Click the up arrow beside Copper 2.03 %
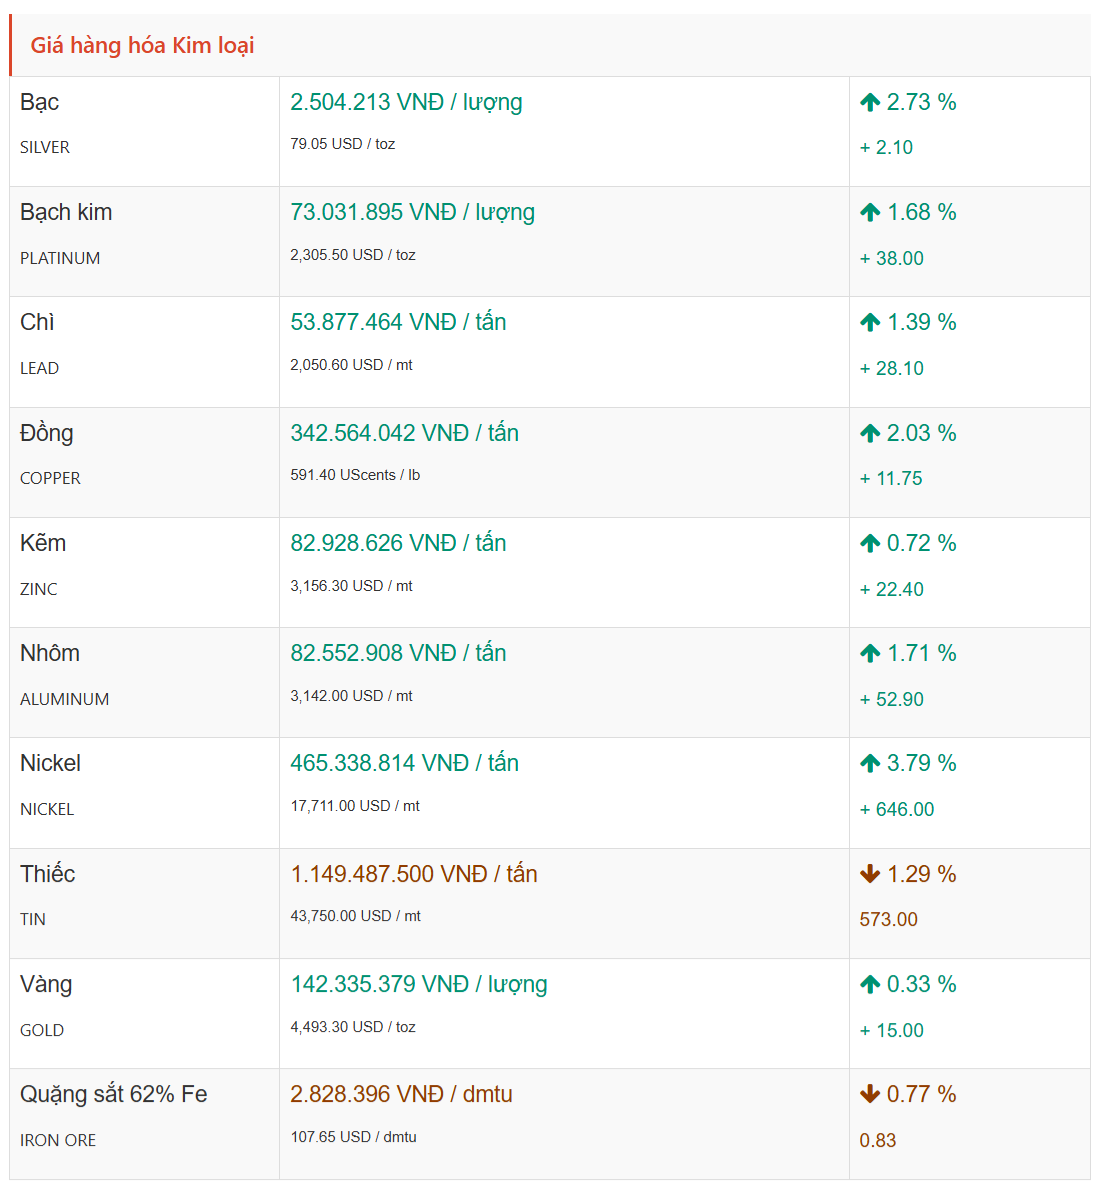The image size is (1095, 1194). (870, 433)
